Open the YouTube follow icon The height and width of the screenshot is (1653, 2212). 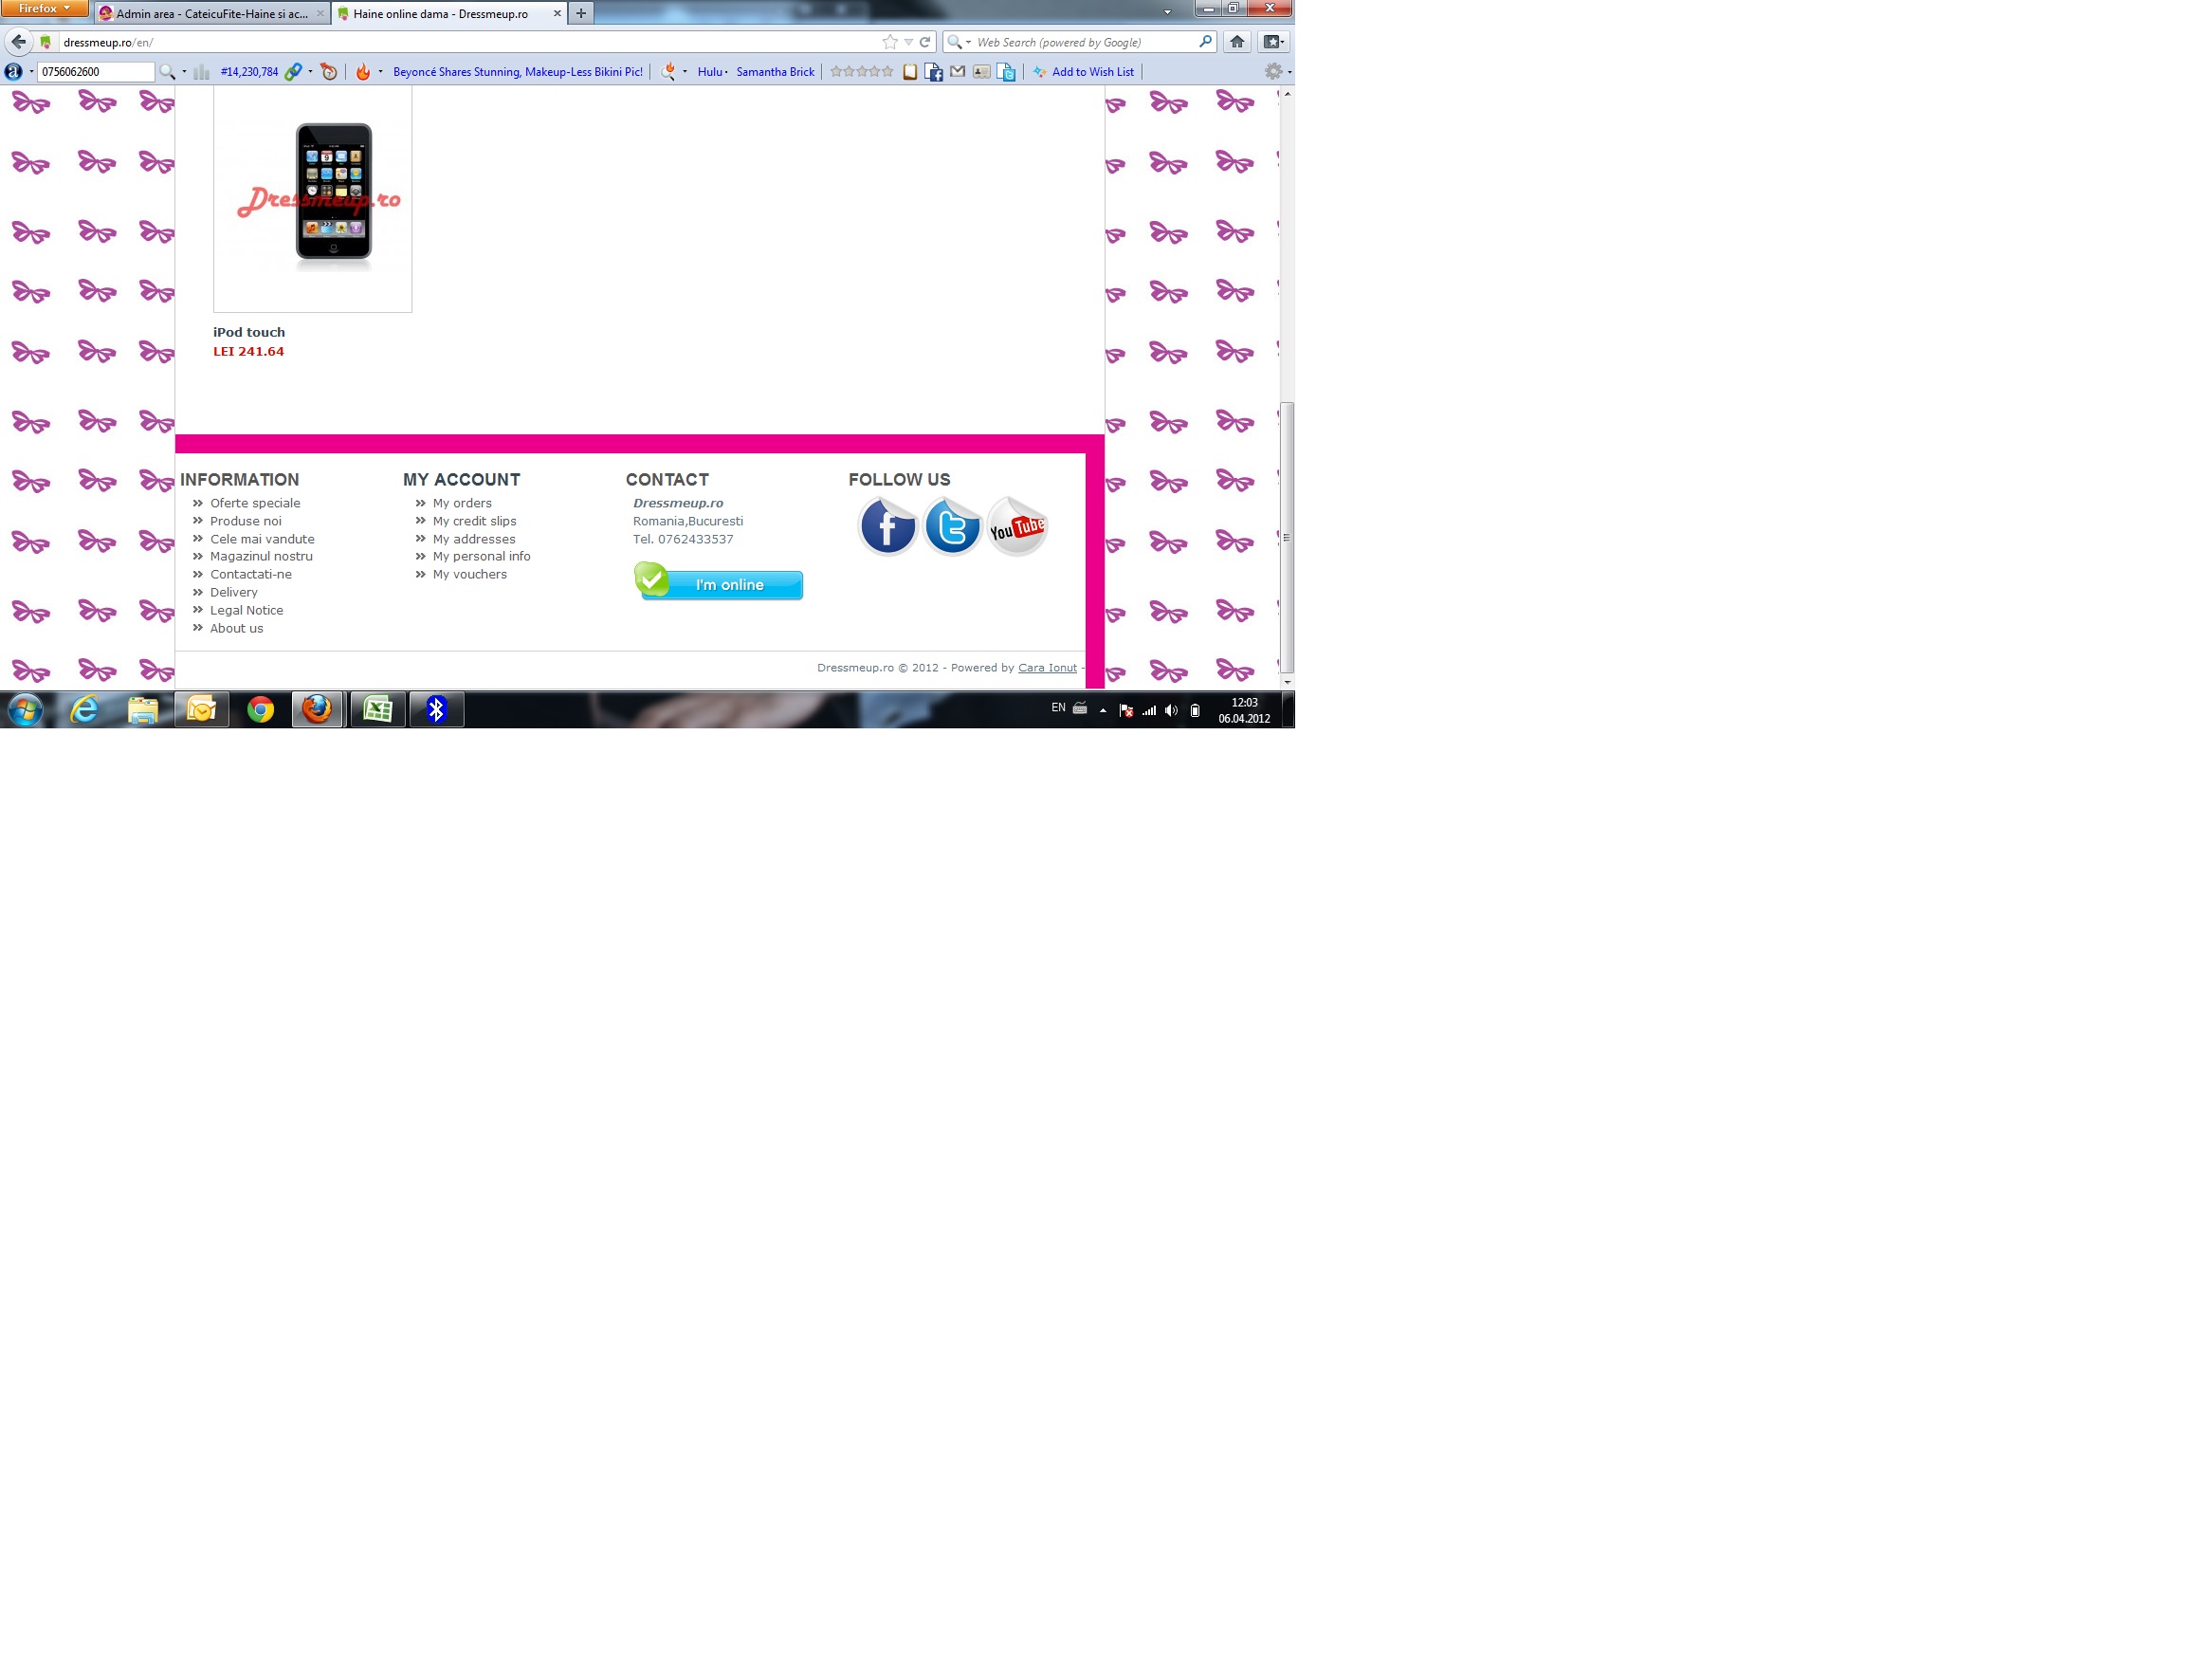[x=1016, y=526]
